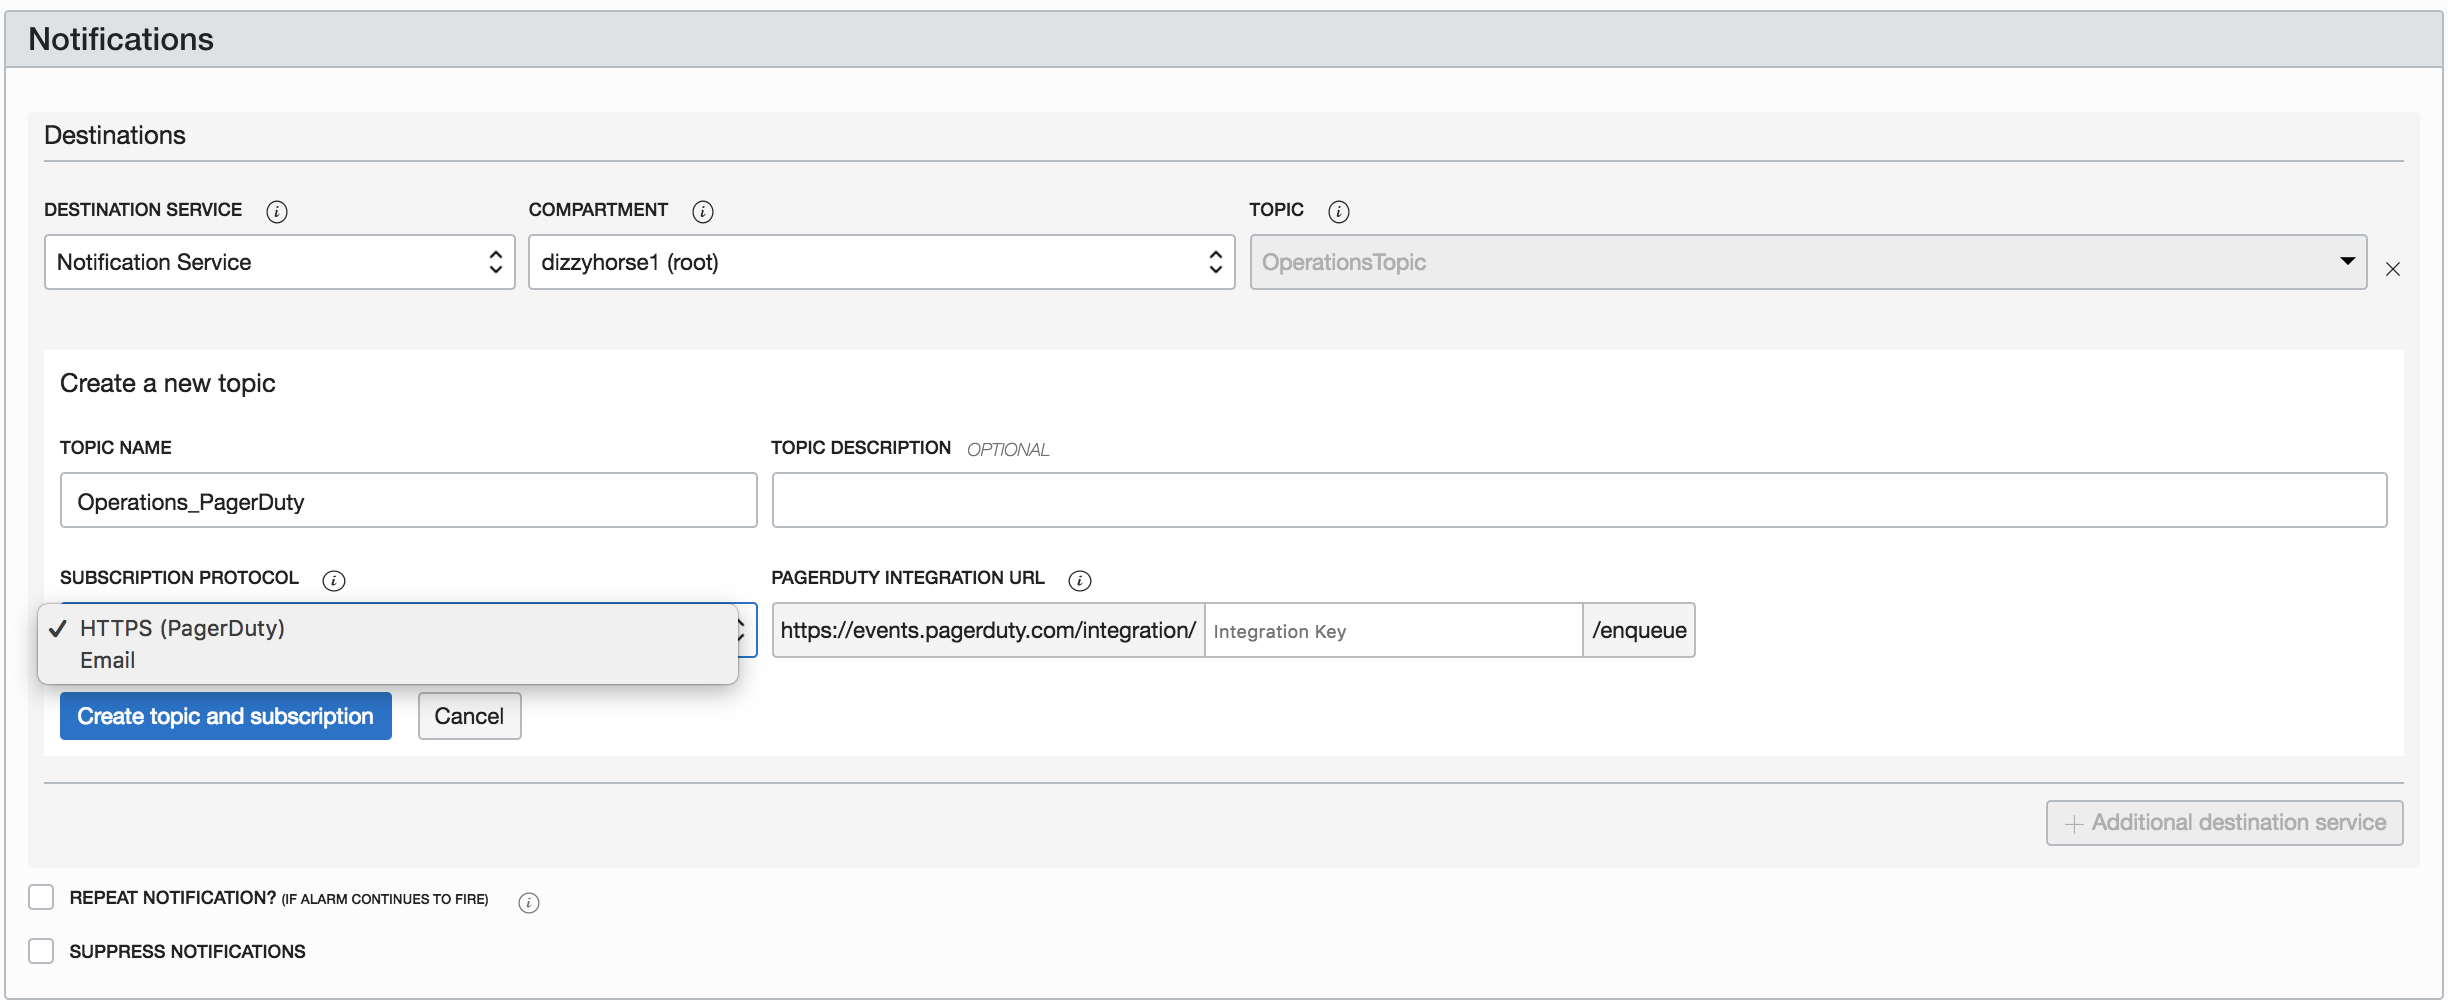The height and width of the screenshot is (1000, 2448).
Task: Click the Repeat Notification info icon
Action: [529, 903]
